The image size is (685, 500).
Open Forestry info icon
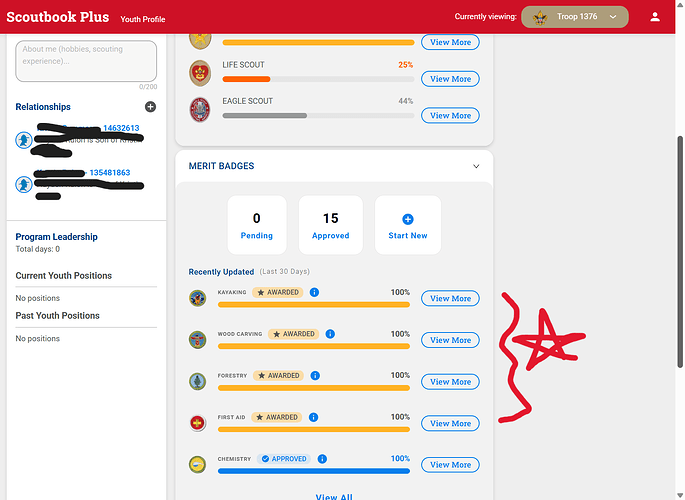coord(315,375)
